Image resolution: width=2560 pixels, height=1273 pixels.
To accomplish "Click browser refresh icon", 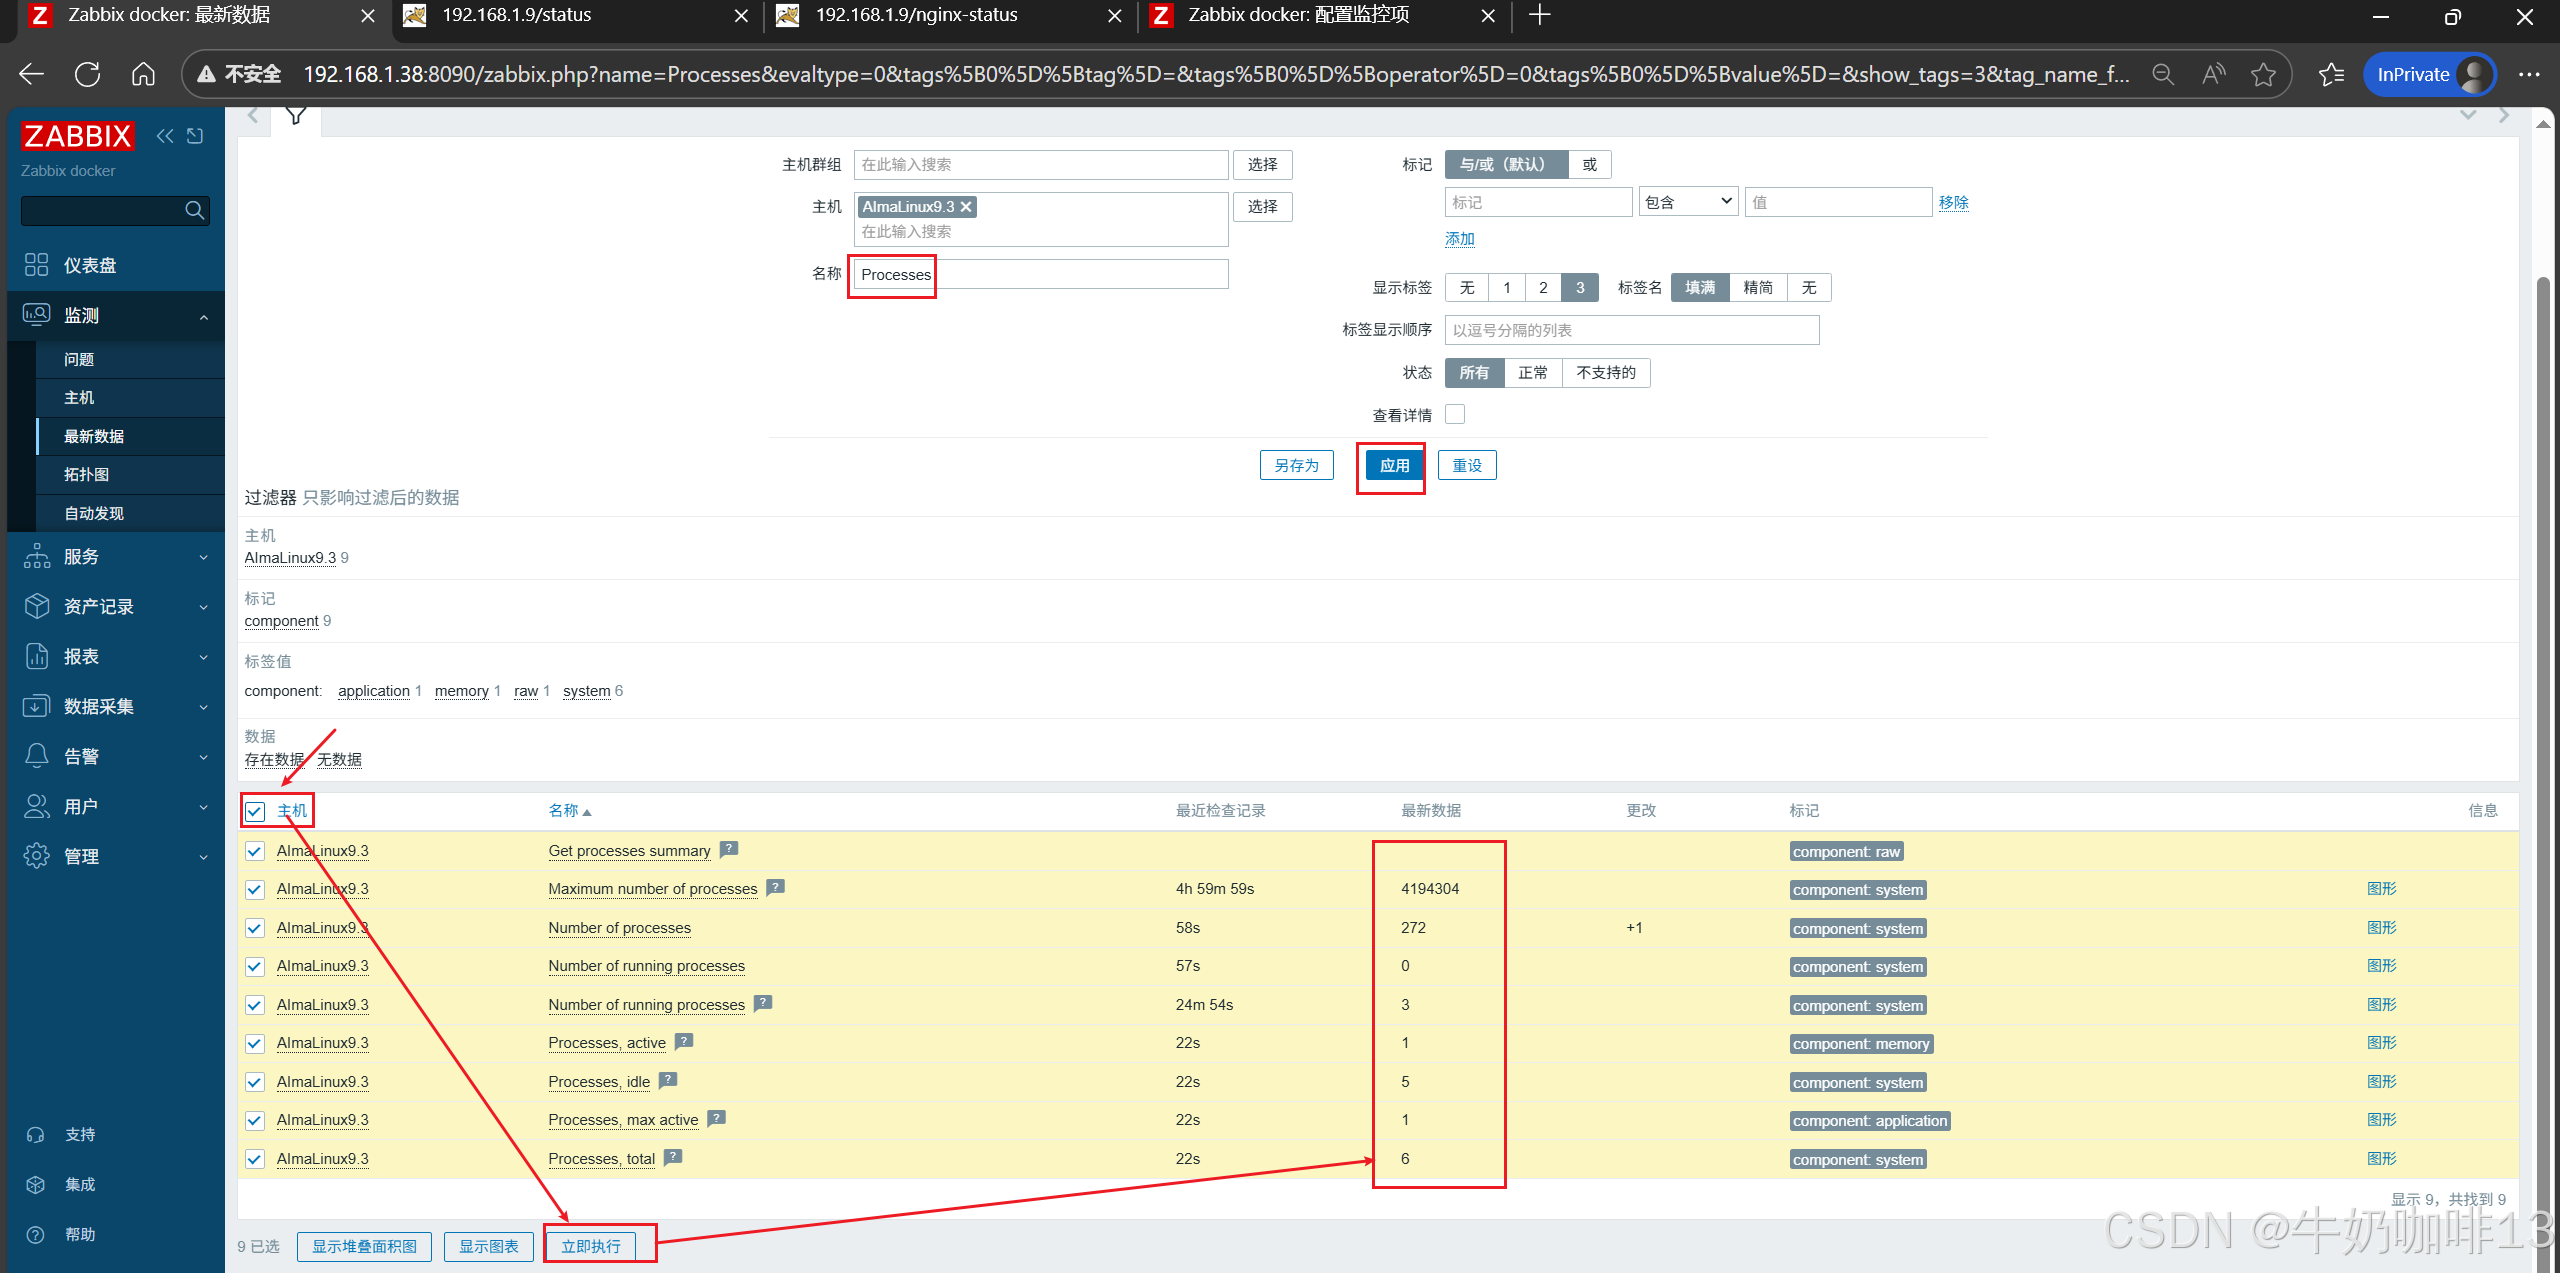I will (88, 74).
